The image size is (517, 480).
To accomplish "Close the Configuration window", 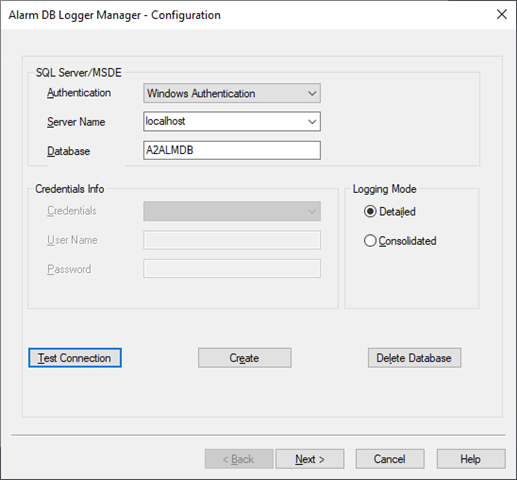I will pyautogui.click(x=502, y=14).
